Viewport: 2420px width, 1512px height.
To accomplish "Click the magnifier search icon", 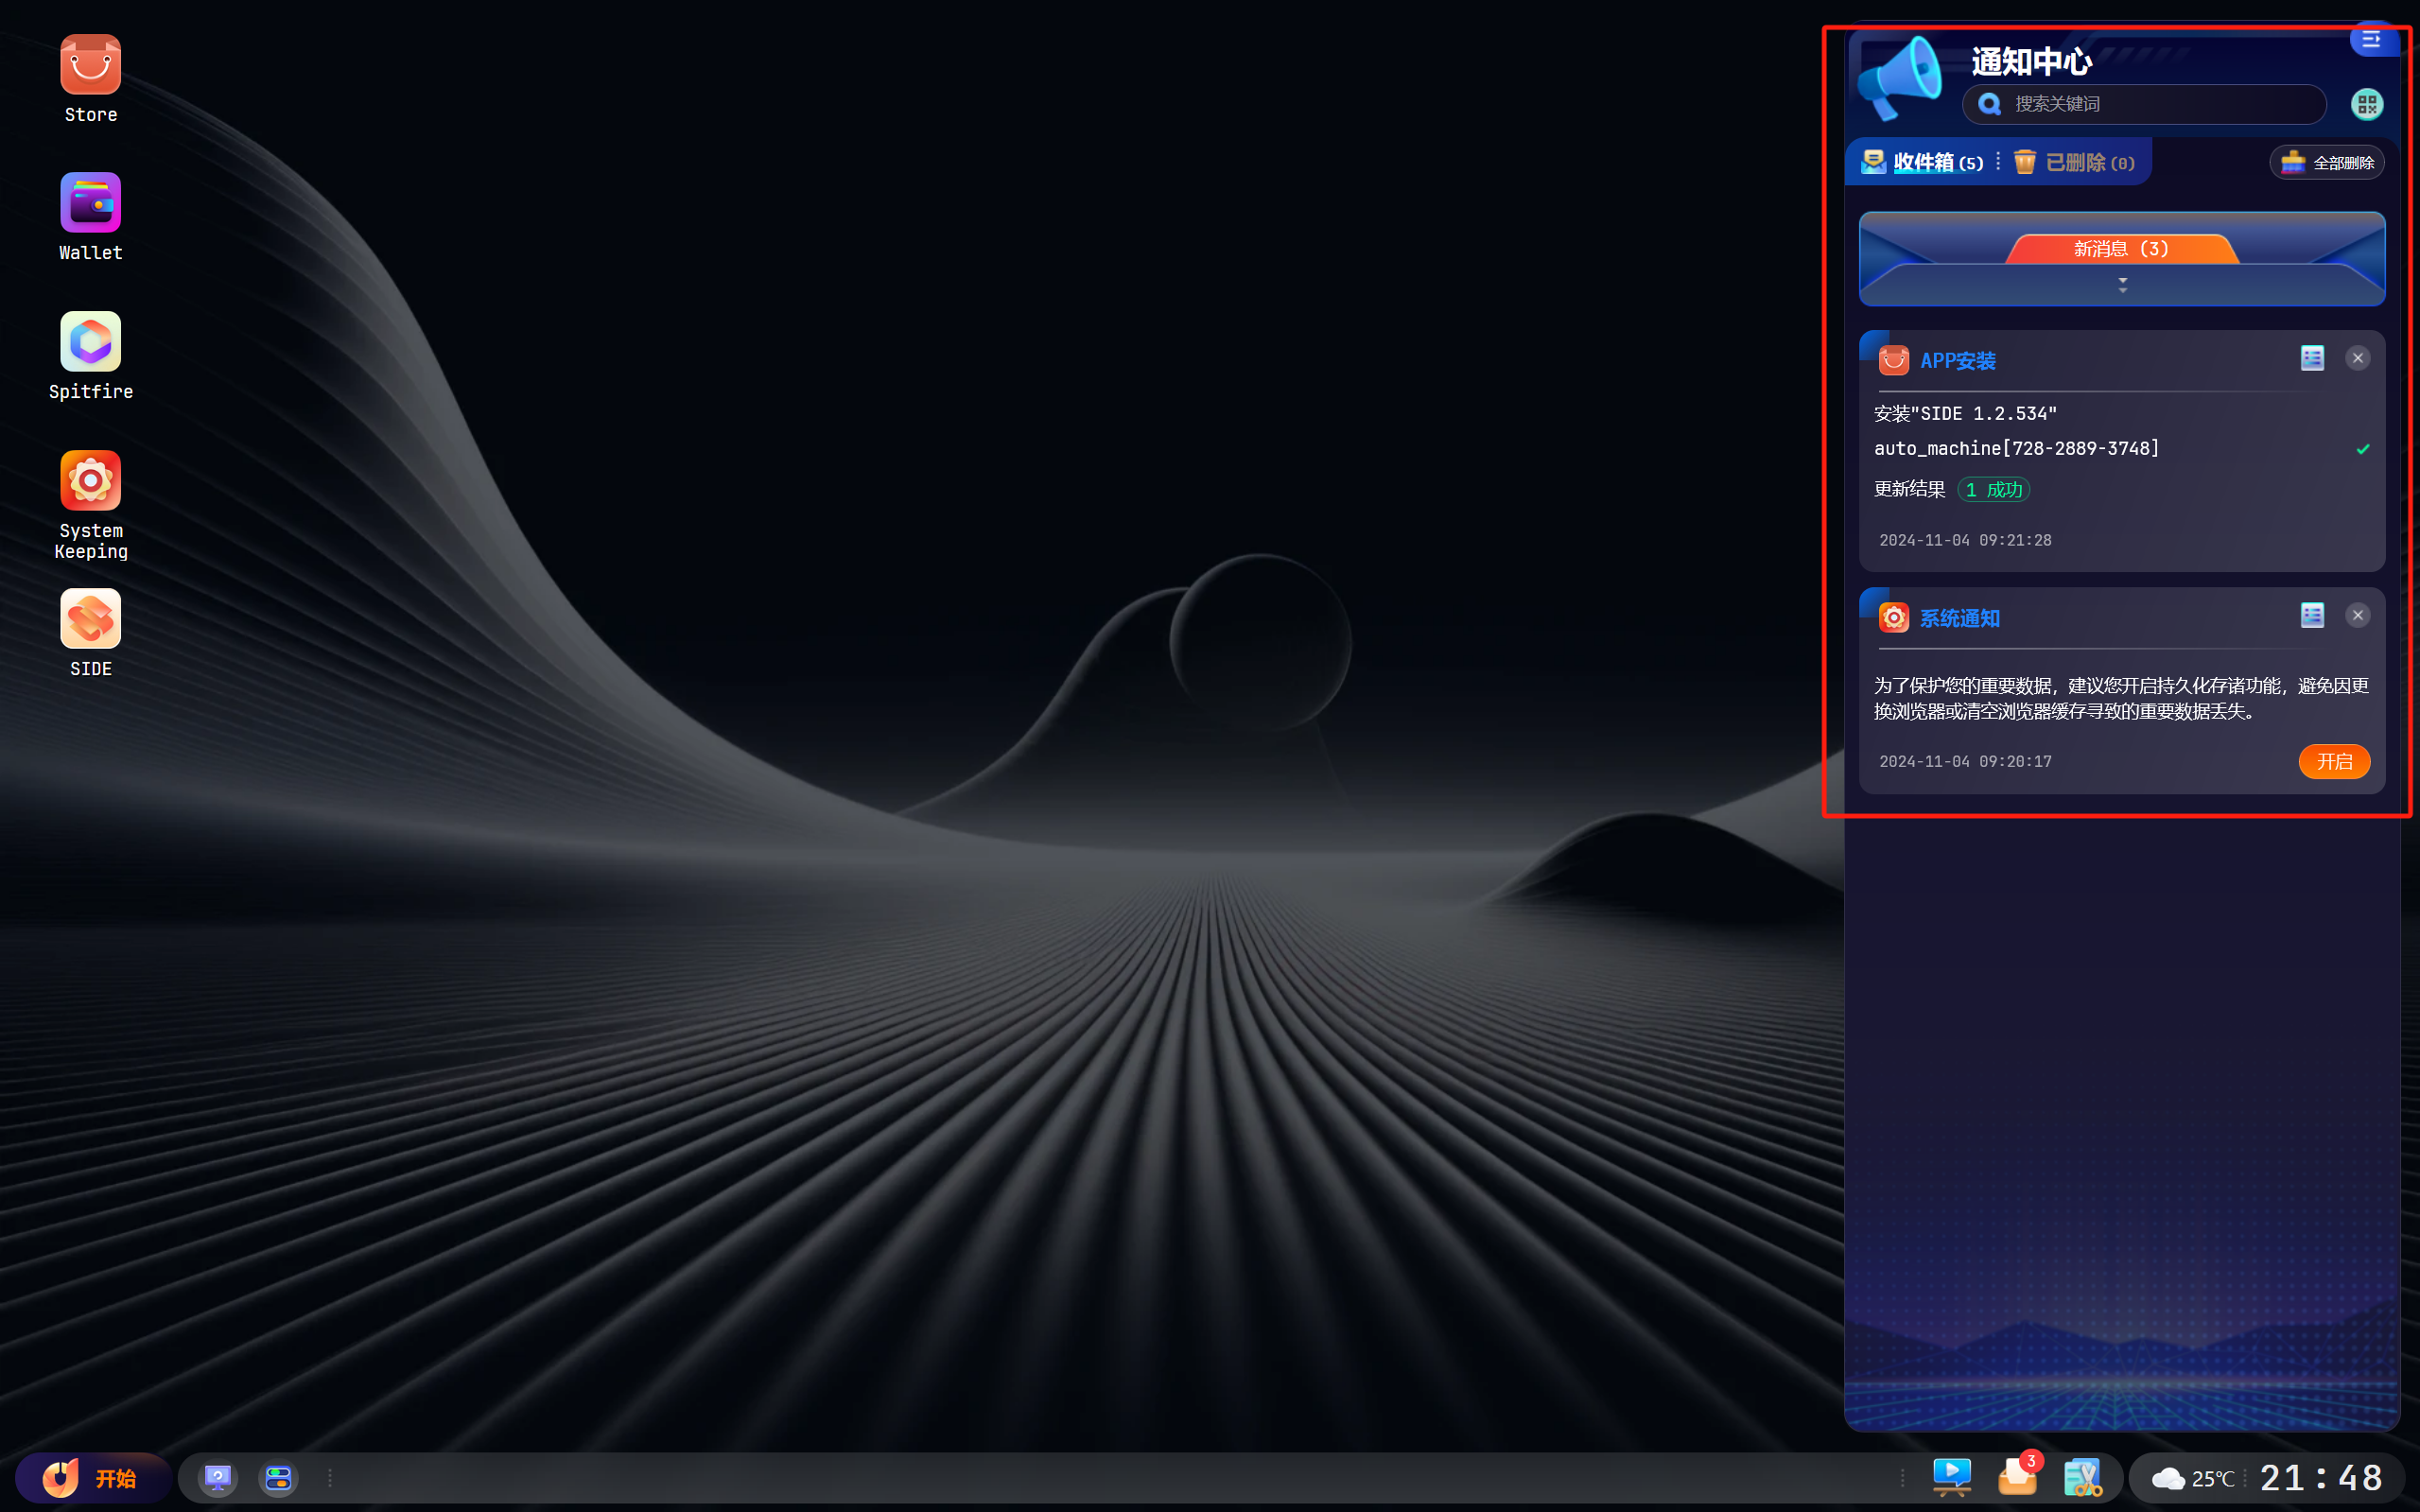I will (x=1989, y=104).
